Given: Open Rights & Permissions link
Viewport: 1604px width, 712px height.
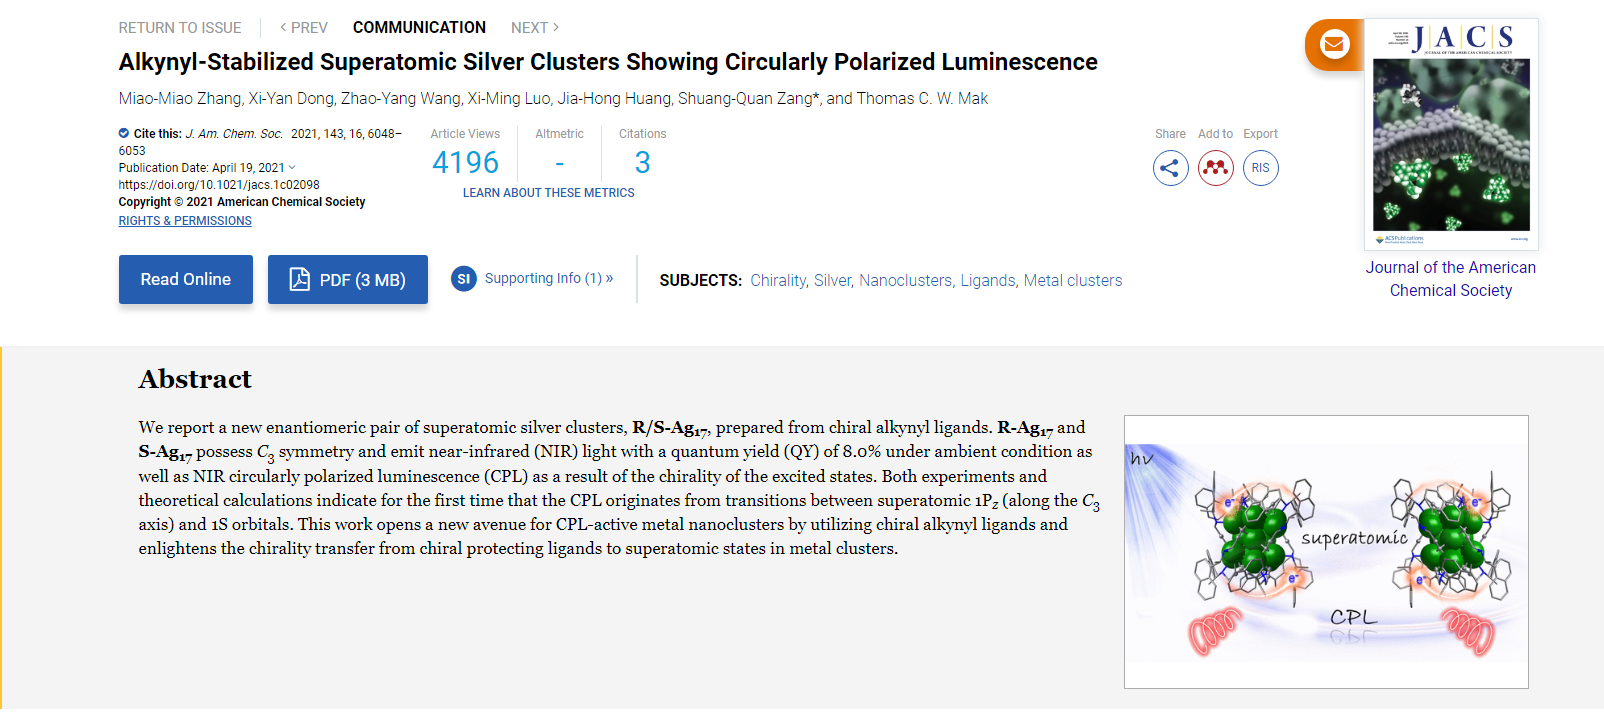Looking at the screenshot, I should tap(185, 221).
